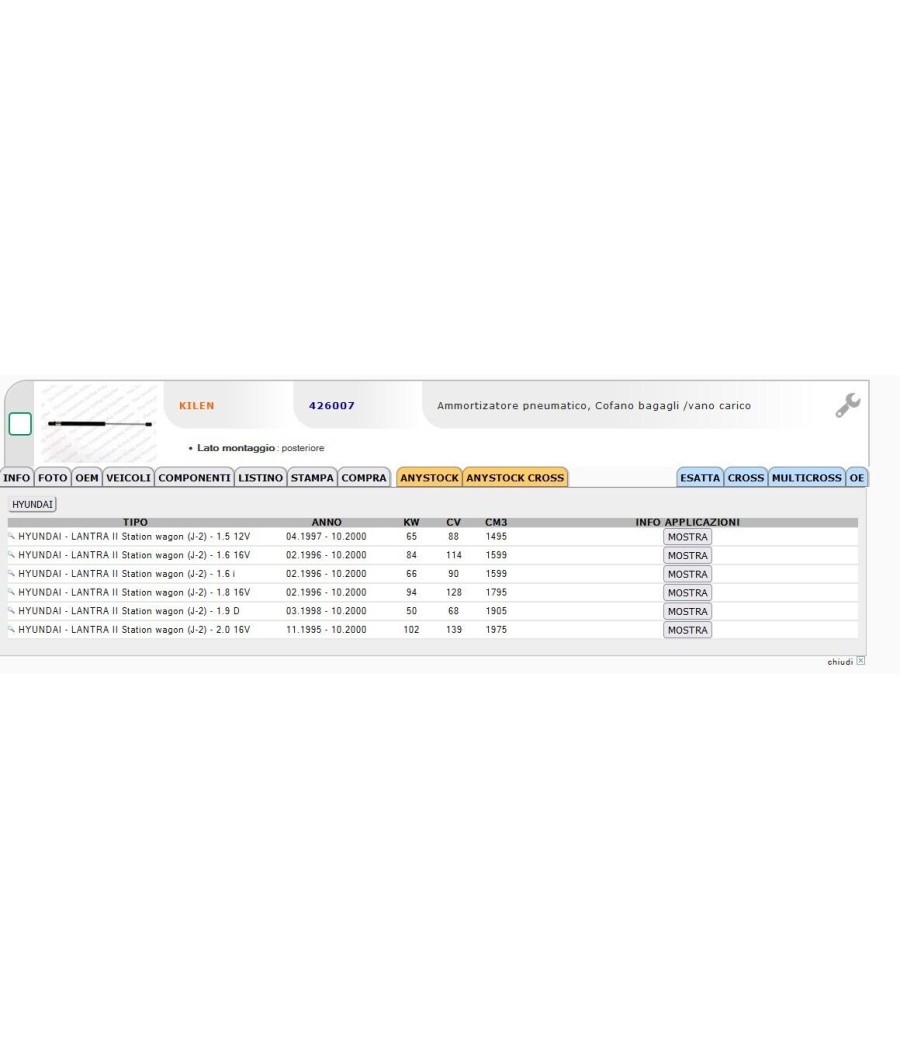The height and width of the screenshot is (1050, 900).
Task: Click the displacement value 1795
Action: pos(496,593)
